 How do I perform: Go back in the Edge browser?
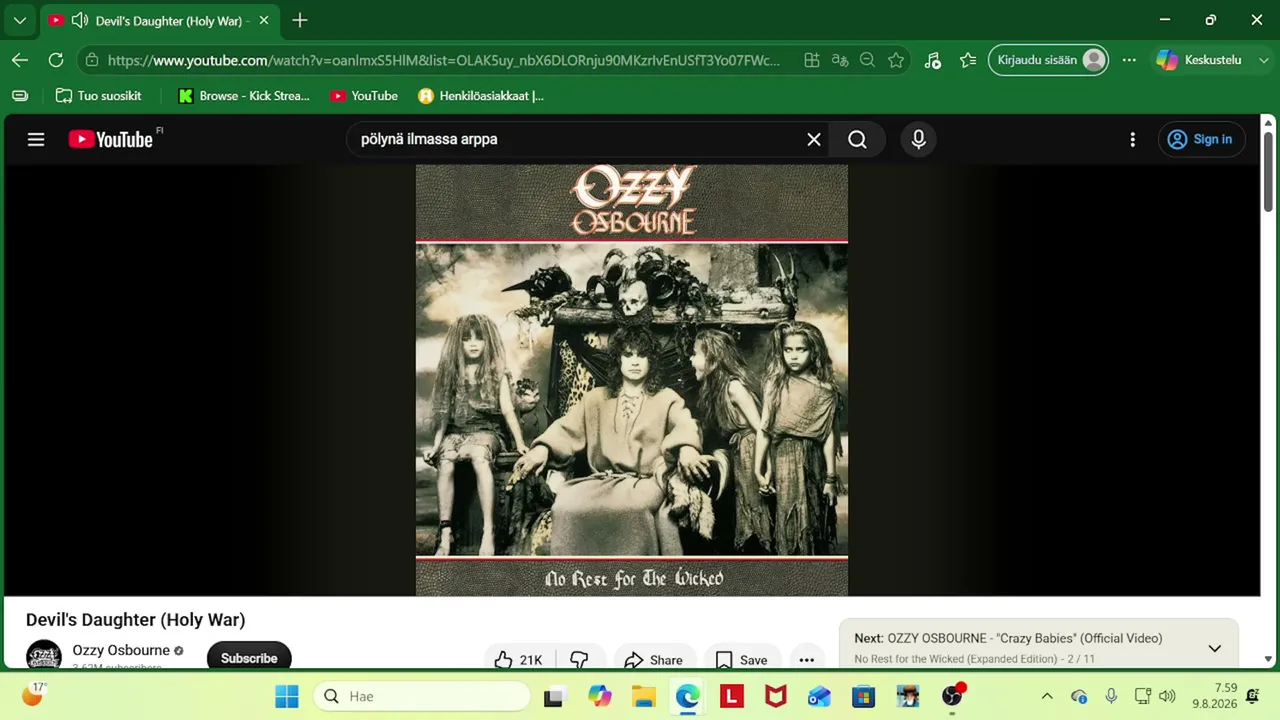coord(20,60)
